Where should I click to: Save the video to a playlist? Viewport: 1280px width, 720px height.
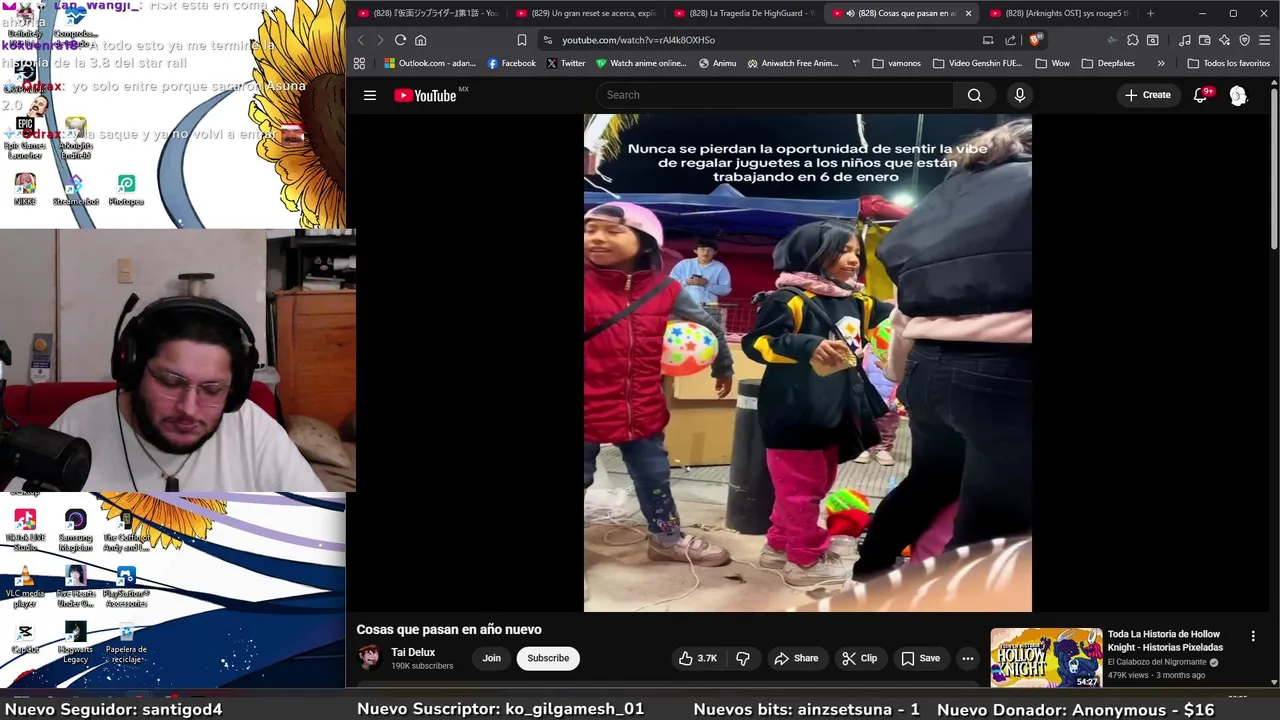click(921, 658)
